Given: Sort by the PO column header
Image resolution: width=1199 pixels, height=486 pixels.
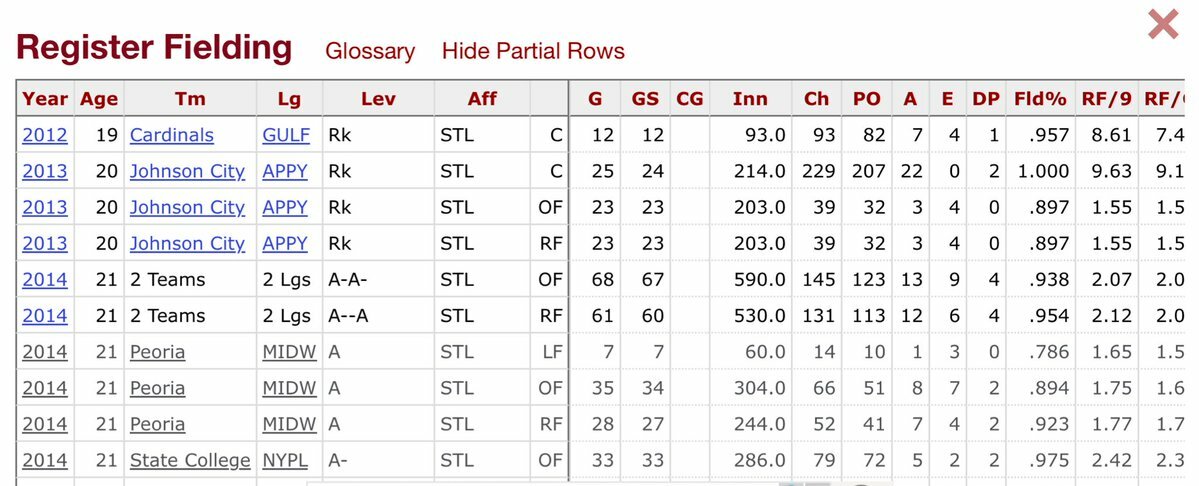Looking at the screenshot, I should (866, 98).
